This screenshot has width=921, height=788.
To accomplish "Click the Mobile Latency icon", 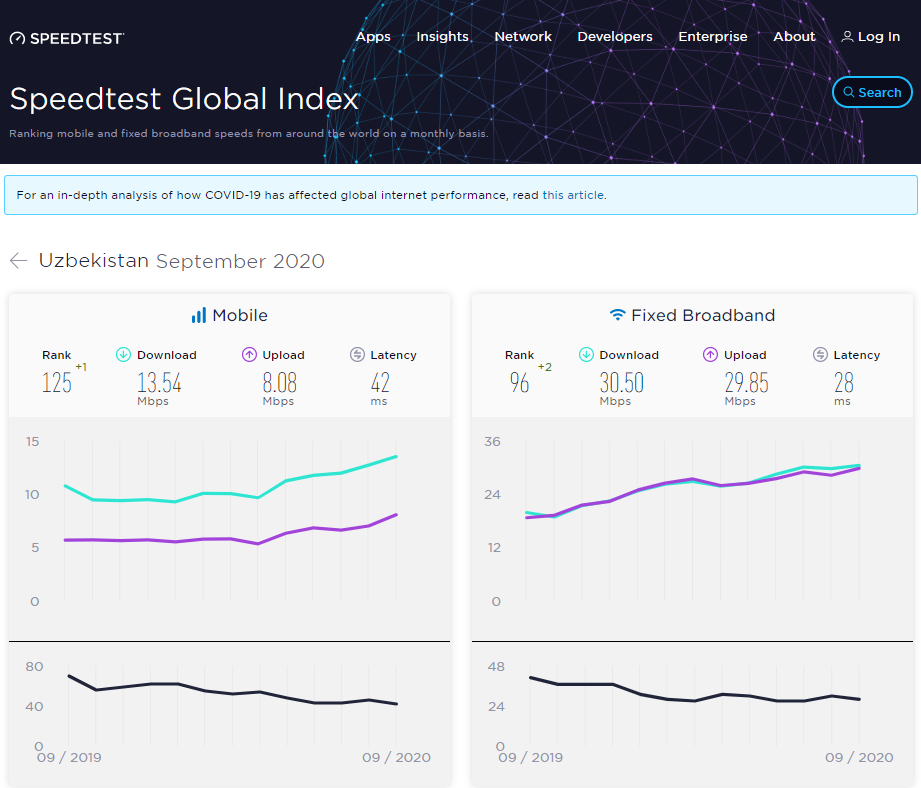I will click(357, 355).
